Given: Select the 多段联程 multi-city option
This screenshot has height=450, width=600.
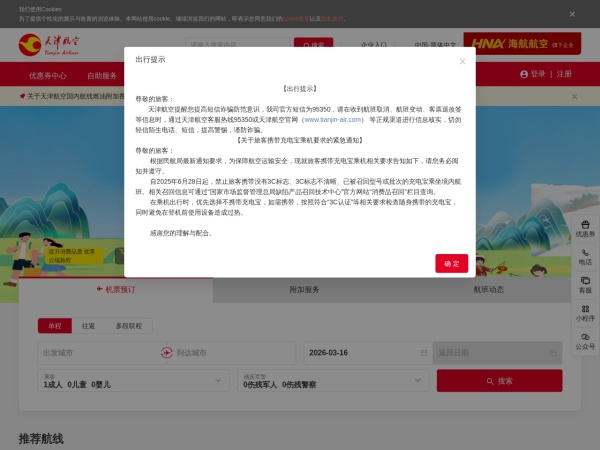Looking at the screenshot, I should [128, 326].
